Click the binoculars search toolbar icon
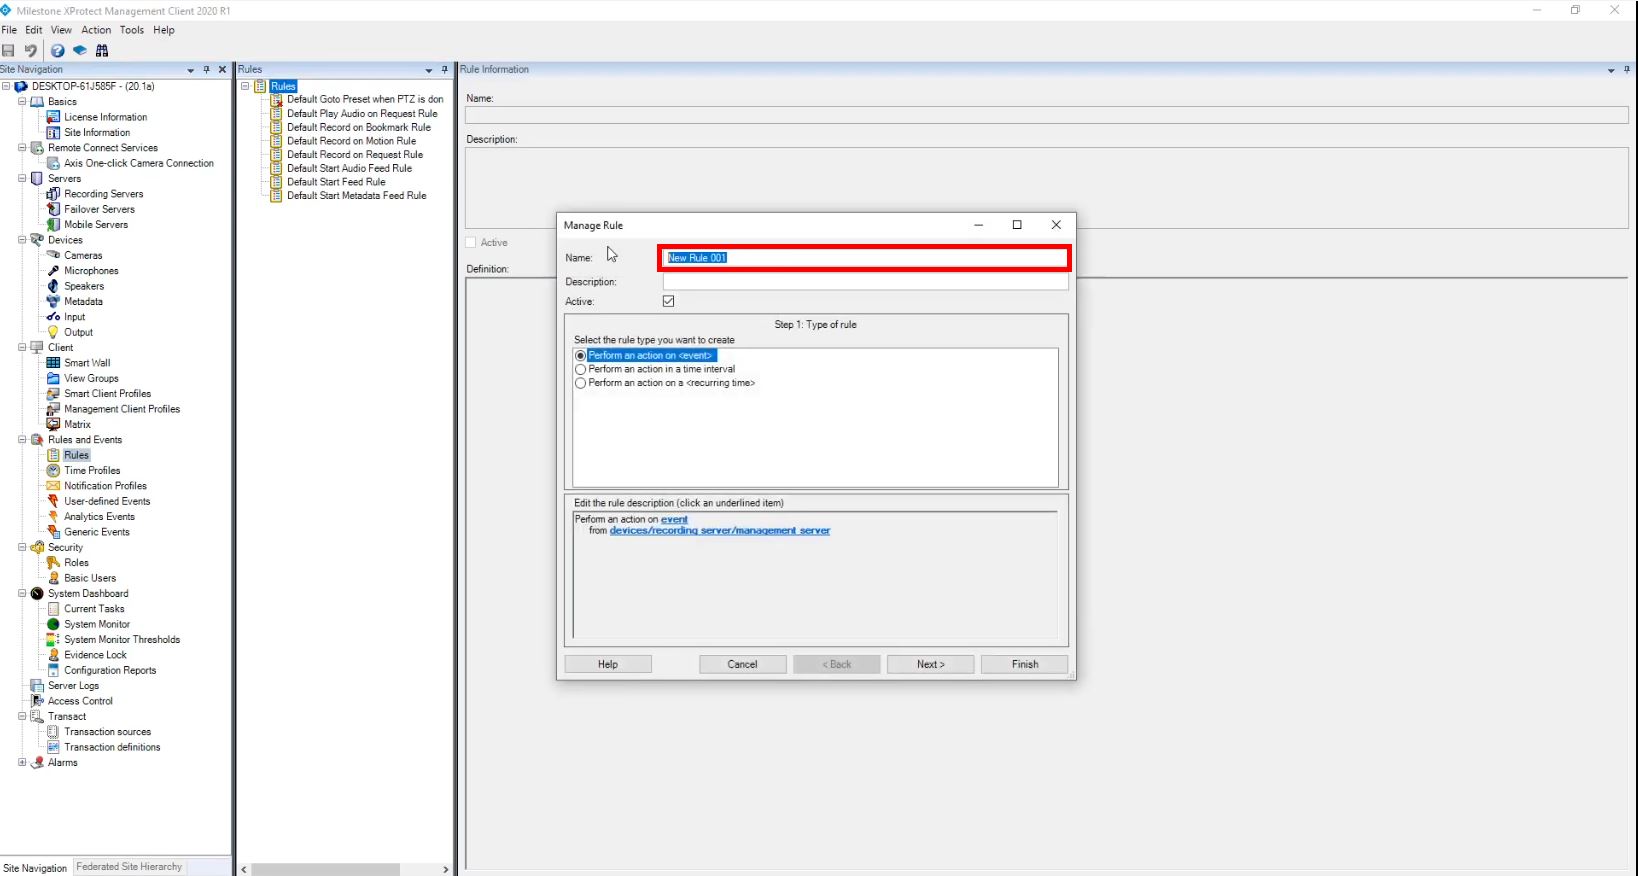1638x876 pixels. [x=102, y=50]
